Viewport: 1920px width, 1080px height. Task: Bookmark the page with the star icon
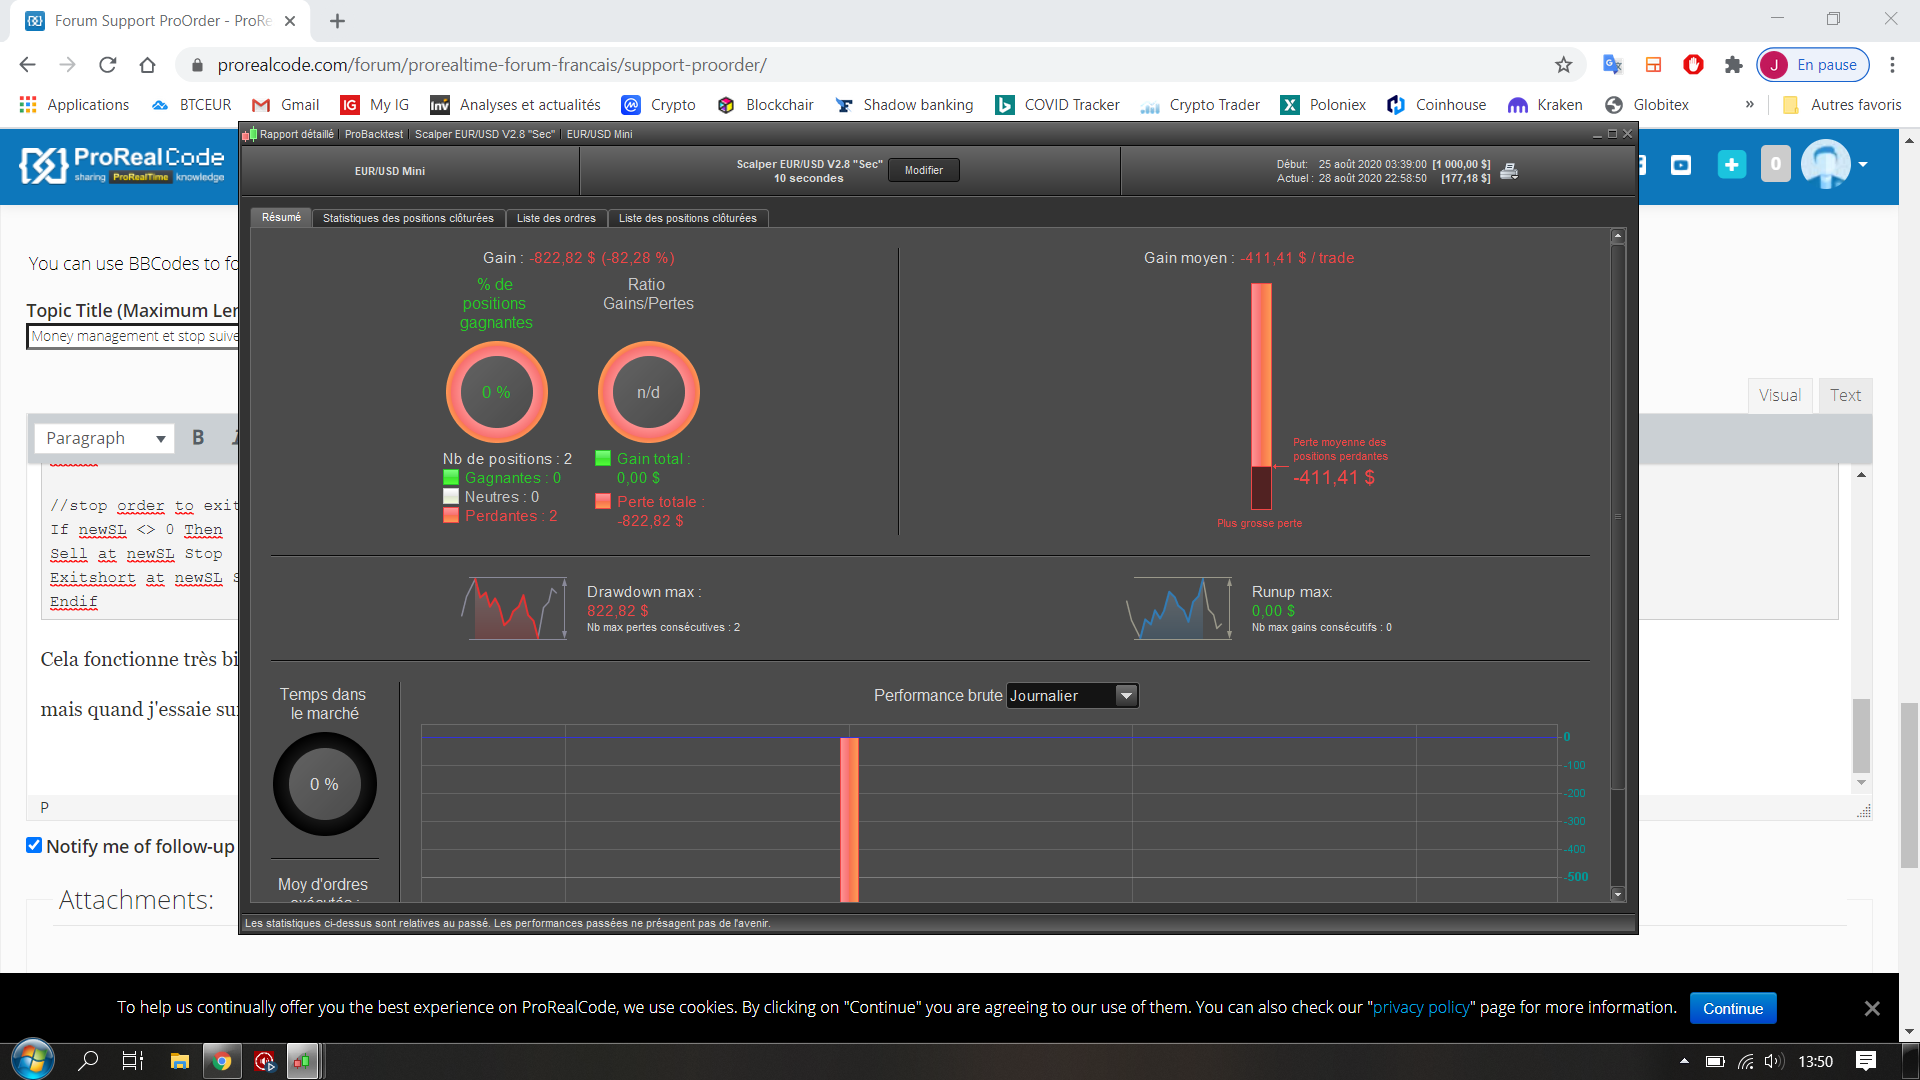coord(1563,65)
